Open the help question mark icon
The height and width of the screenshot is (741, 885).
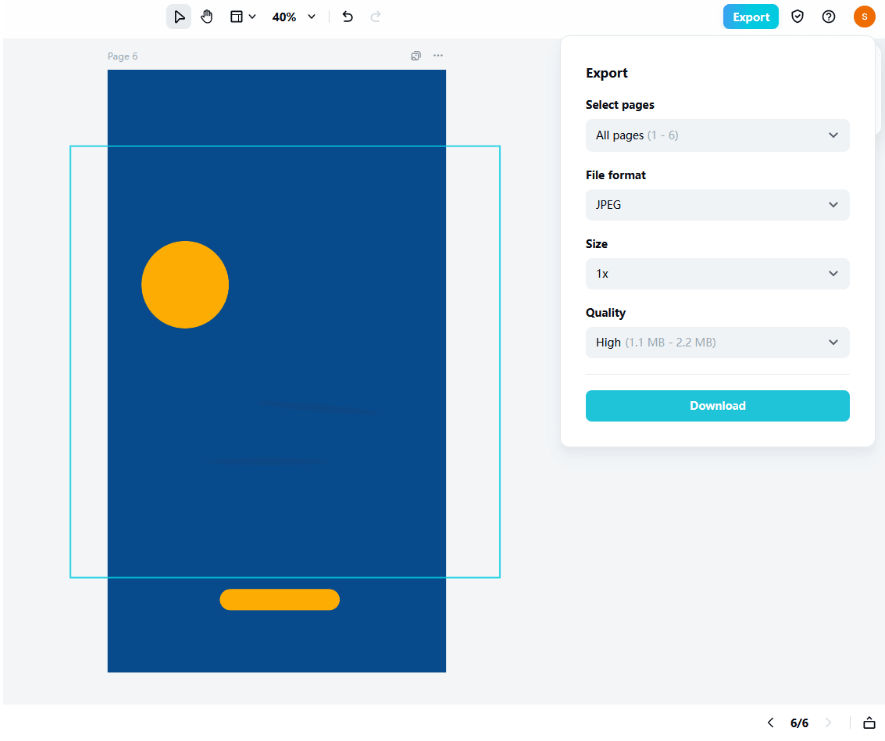coord(828,17)
